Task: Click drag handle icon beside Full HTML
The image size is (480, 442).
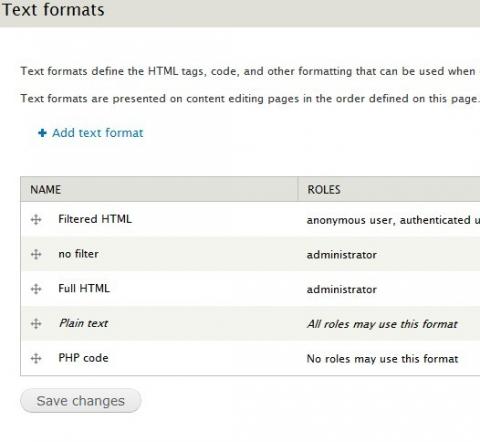Action: coord(36,289)
